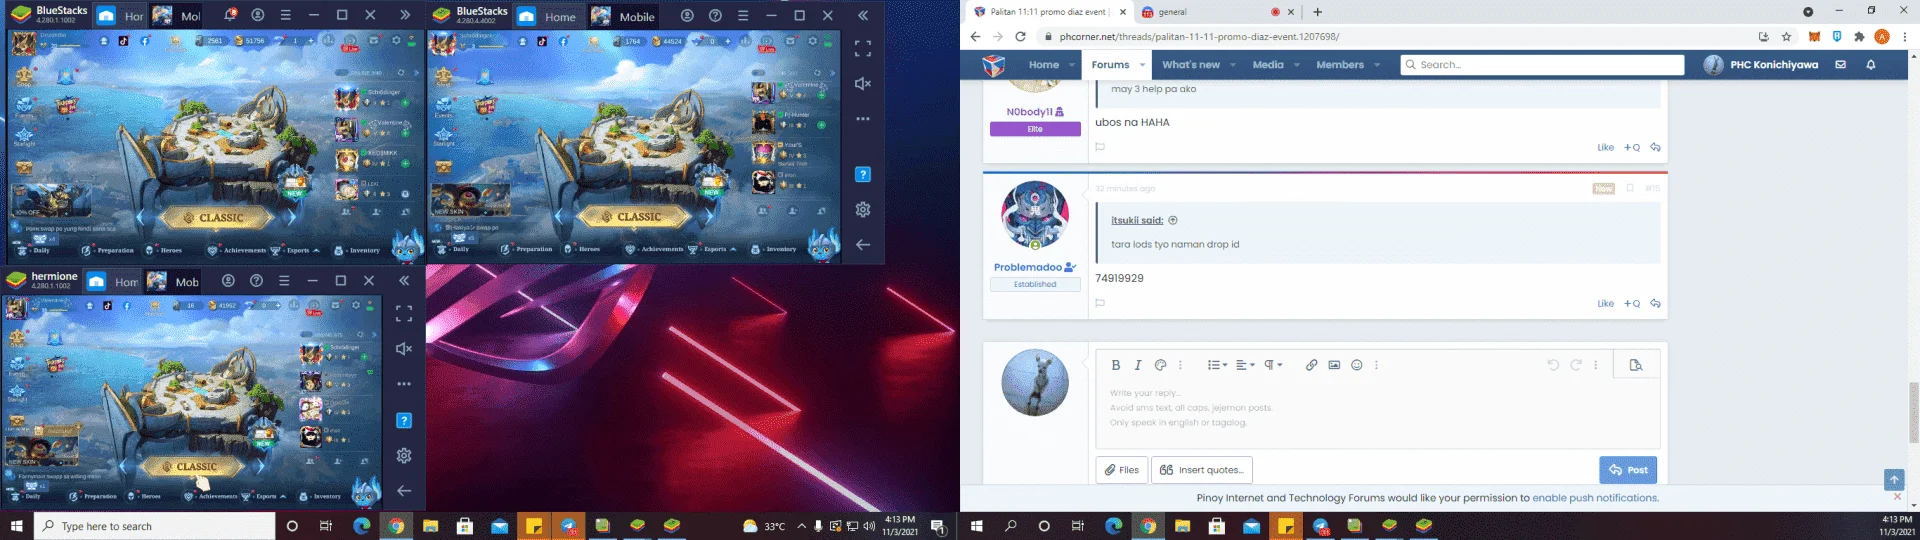Viewport: 1920px width, 540px height.
Task: Toggle Italic in reply editor
Action: pos(1138,365)
